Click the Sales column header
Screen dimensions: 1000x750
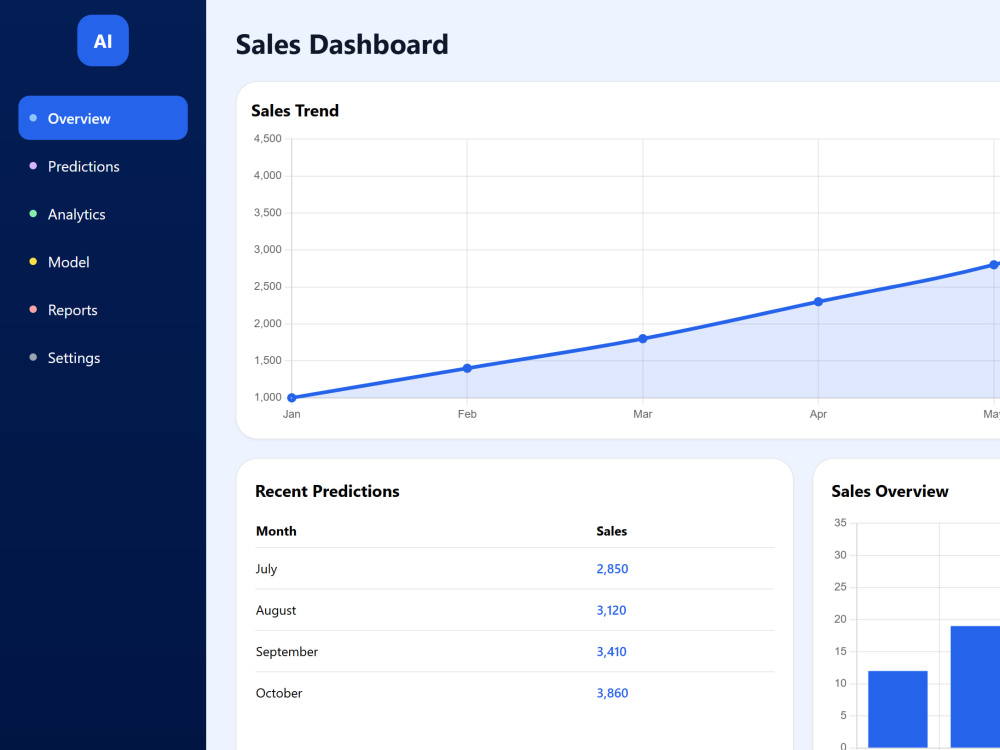(x=612, y=531)
